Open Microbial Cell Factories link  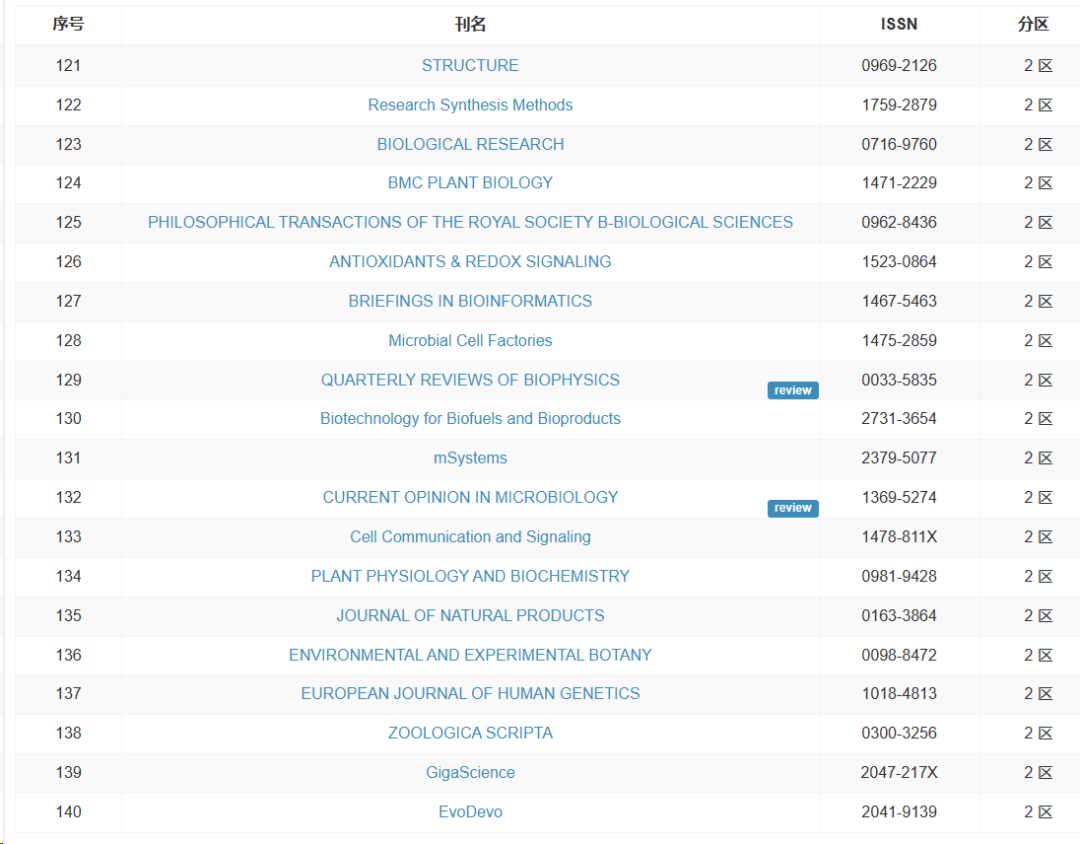point(470,340)
